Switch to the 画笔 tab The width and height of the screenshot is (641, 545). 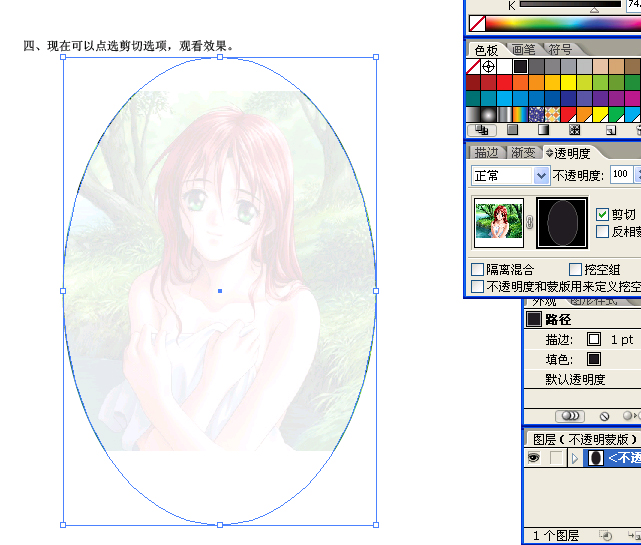[523, 49]
